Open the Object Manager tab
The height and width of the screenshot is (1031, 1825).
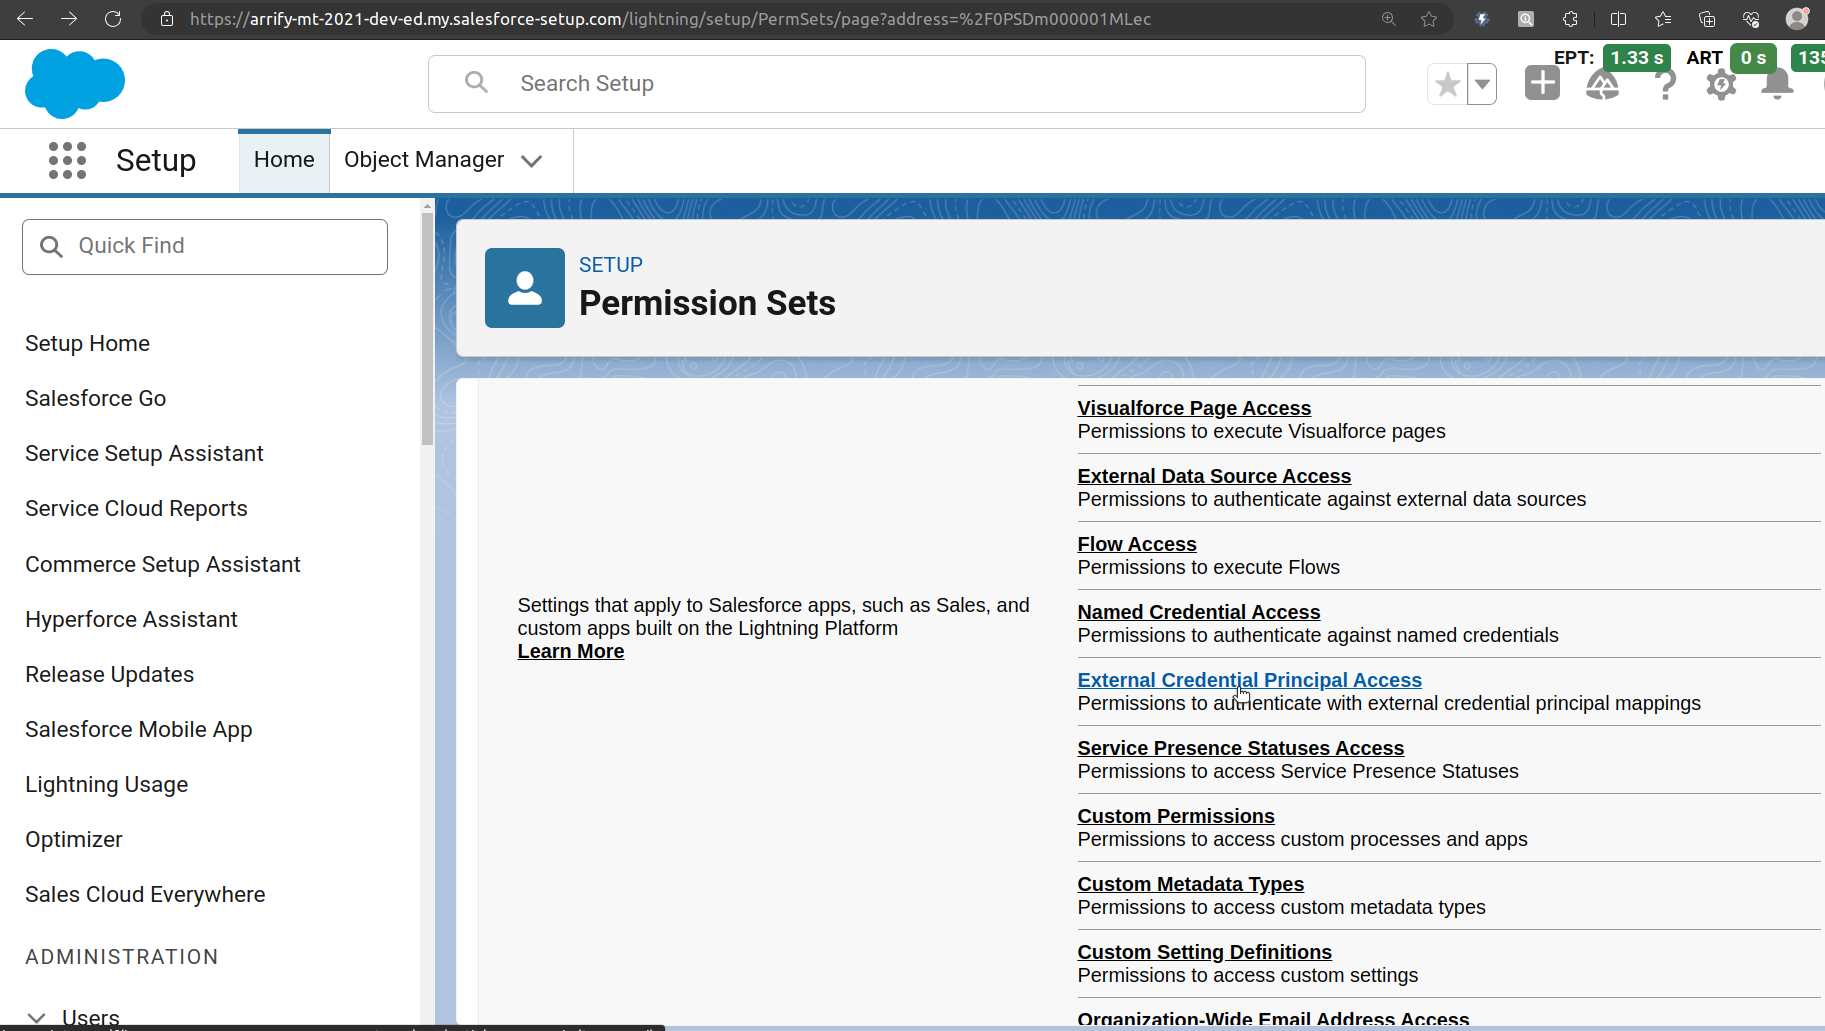click(x=423, y=159)
